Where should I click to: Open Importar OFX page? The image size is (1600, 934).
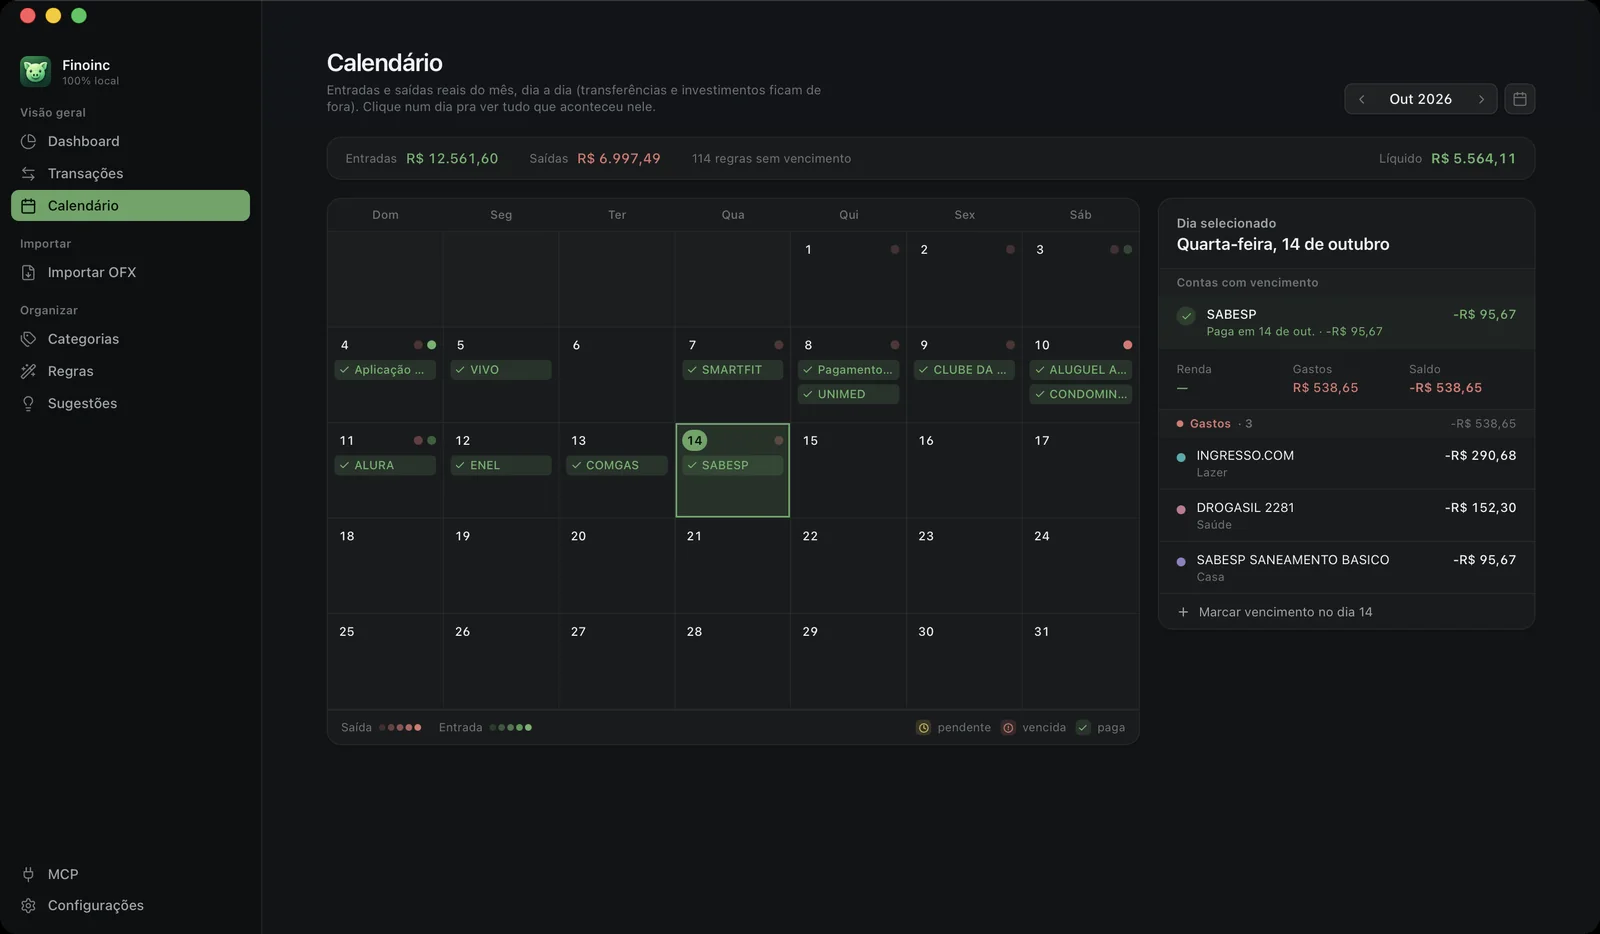coord(130,272)
